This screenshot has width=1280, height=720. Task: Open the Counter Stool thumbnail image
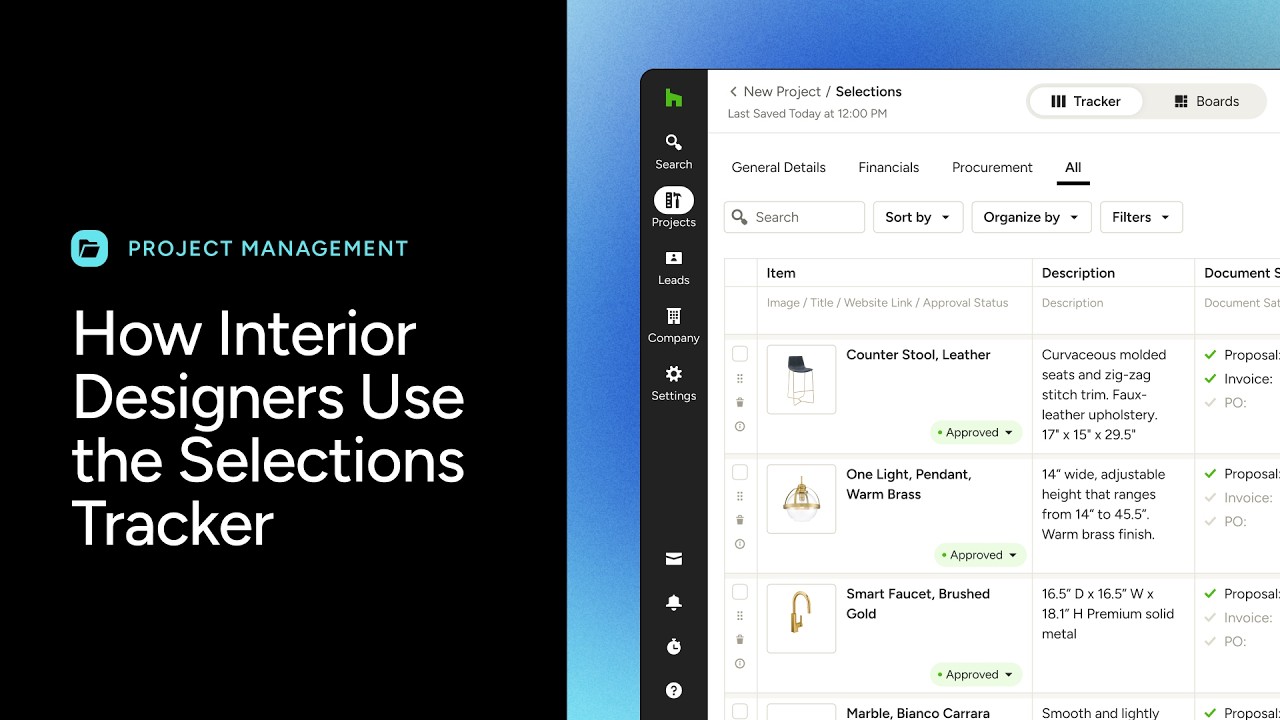pos(801,379)
